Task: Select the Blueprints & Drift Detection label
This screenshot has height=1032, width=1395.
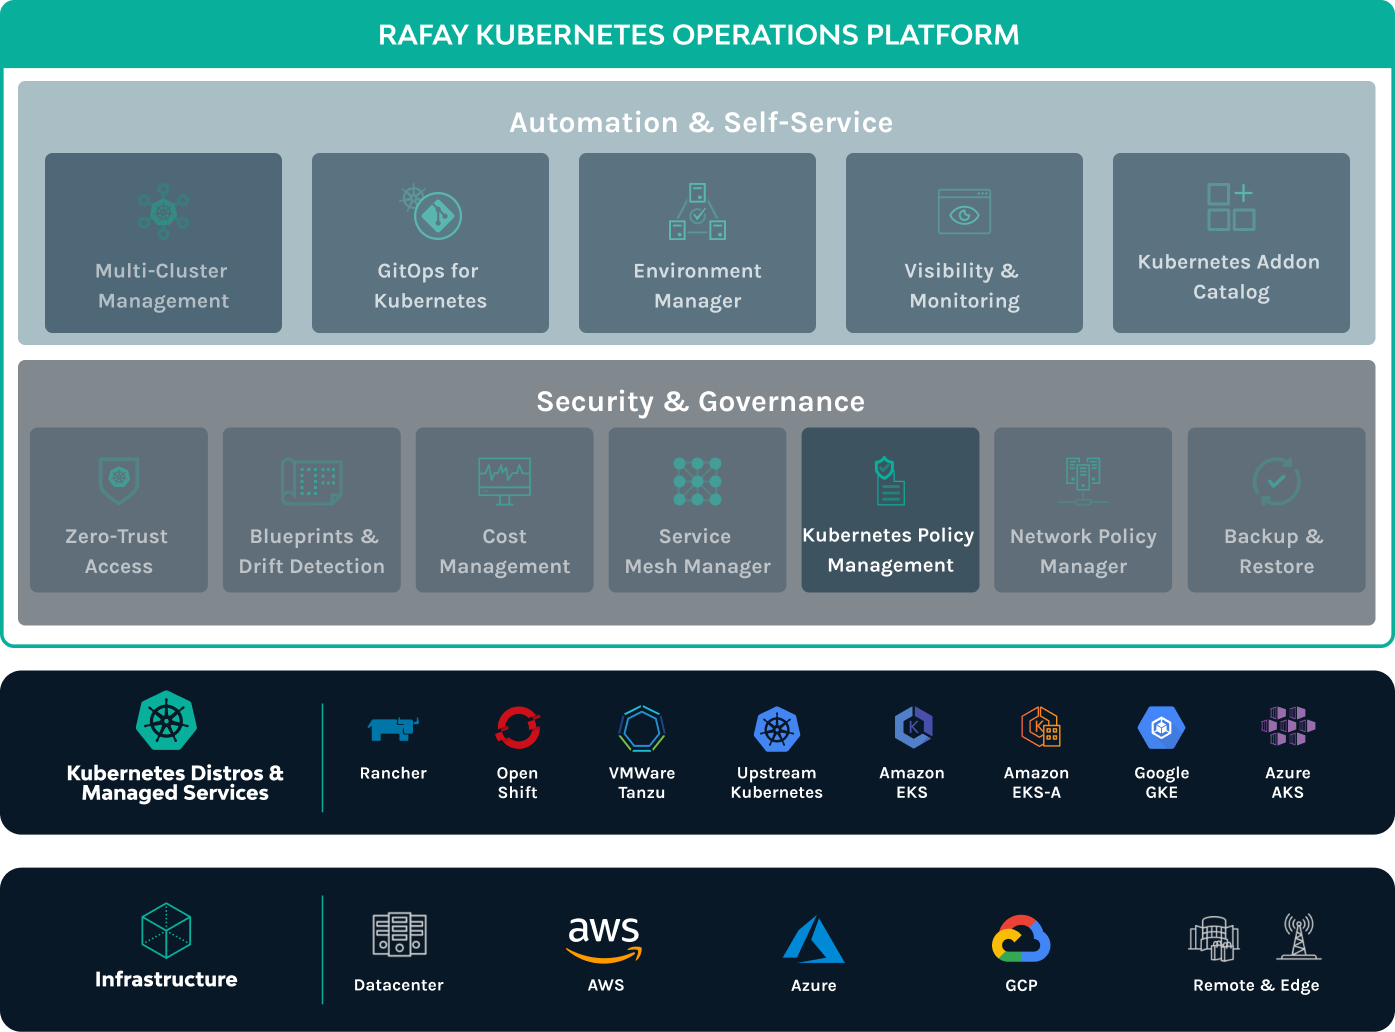Action: click(x=312, y=551)
